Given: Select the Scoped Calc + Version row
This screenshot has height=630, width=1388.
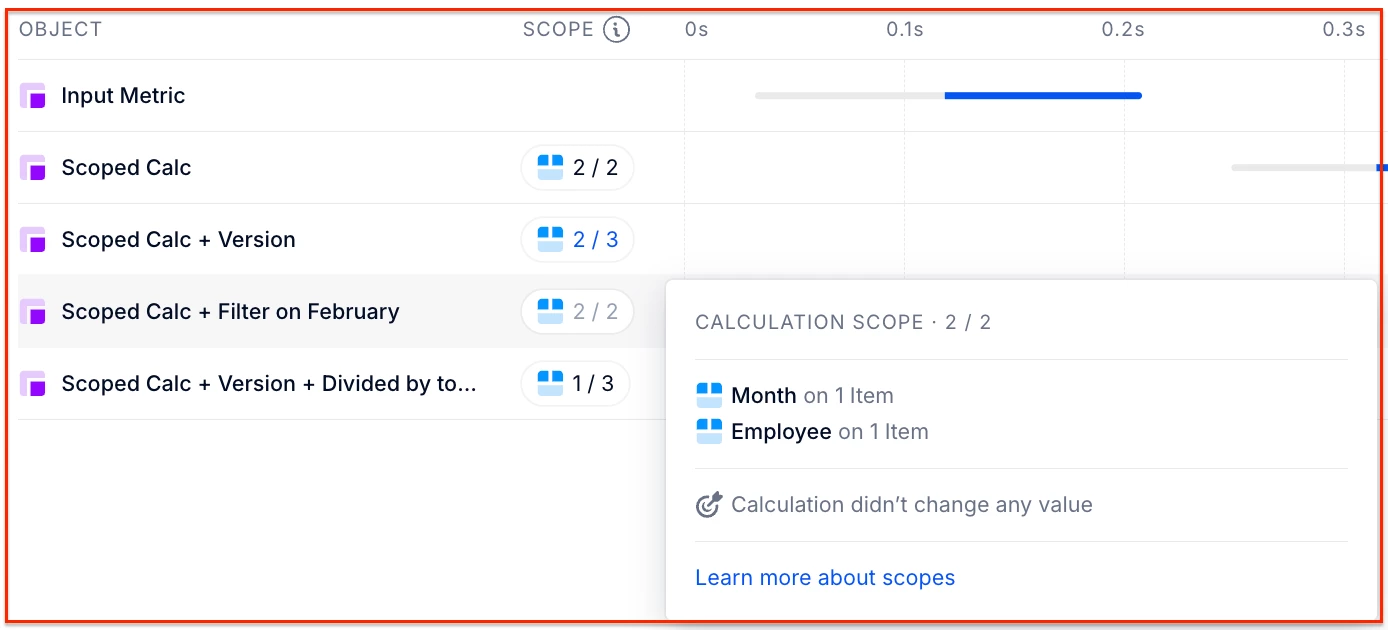Looking at the screenshot, I should (x=178, y=240).
